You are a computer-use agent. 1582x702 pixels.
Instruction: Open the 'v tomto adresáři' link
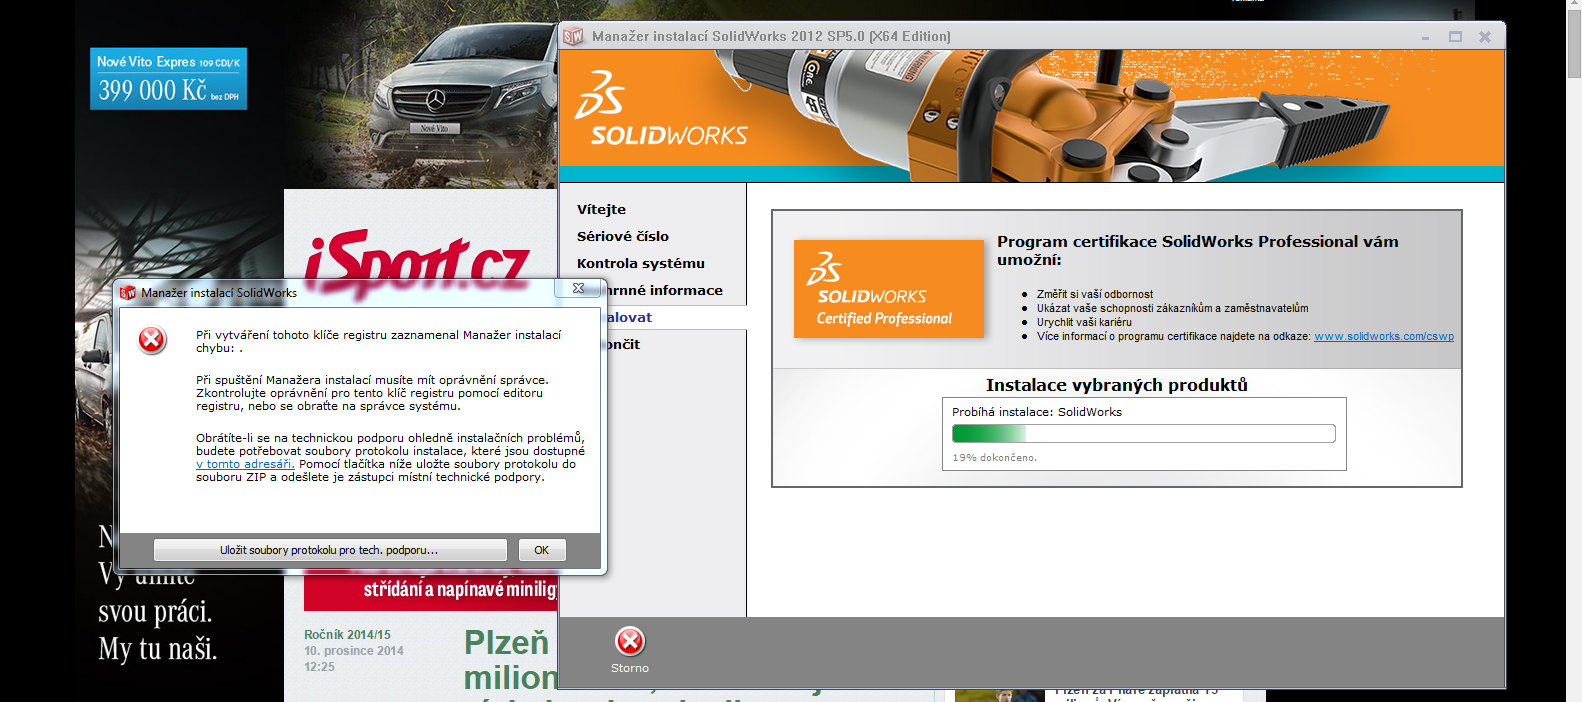(x=245, y=464)
